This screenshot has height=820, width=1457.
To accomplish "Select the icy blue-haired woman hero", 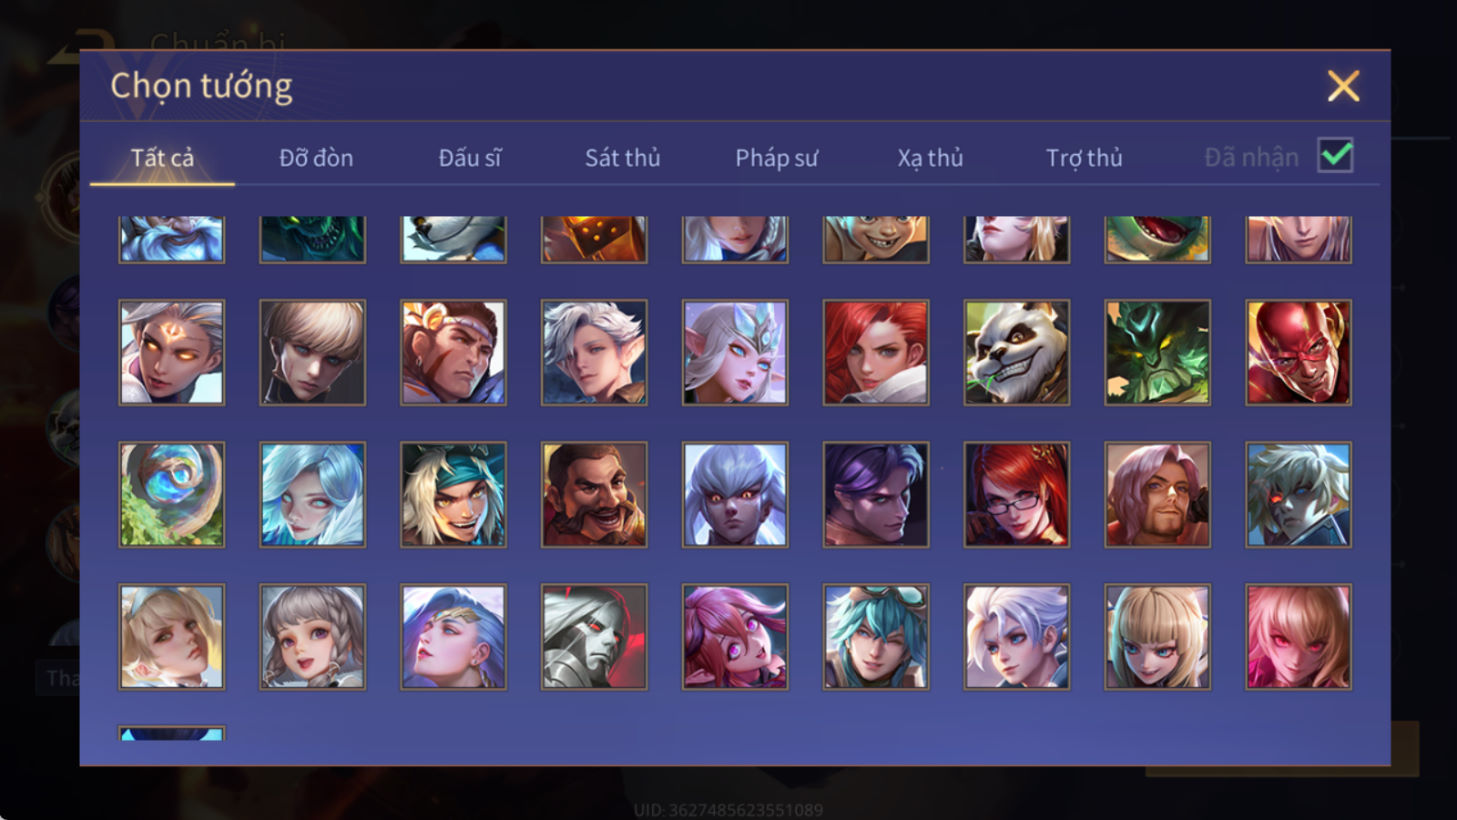I will [313, 495].
